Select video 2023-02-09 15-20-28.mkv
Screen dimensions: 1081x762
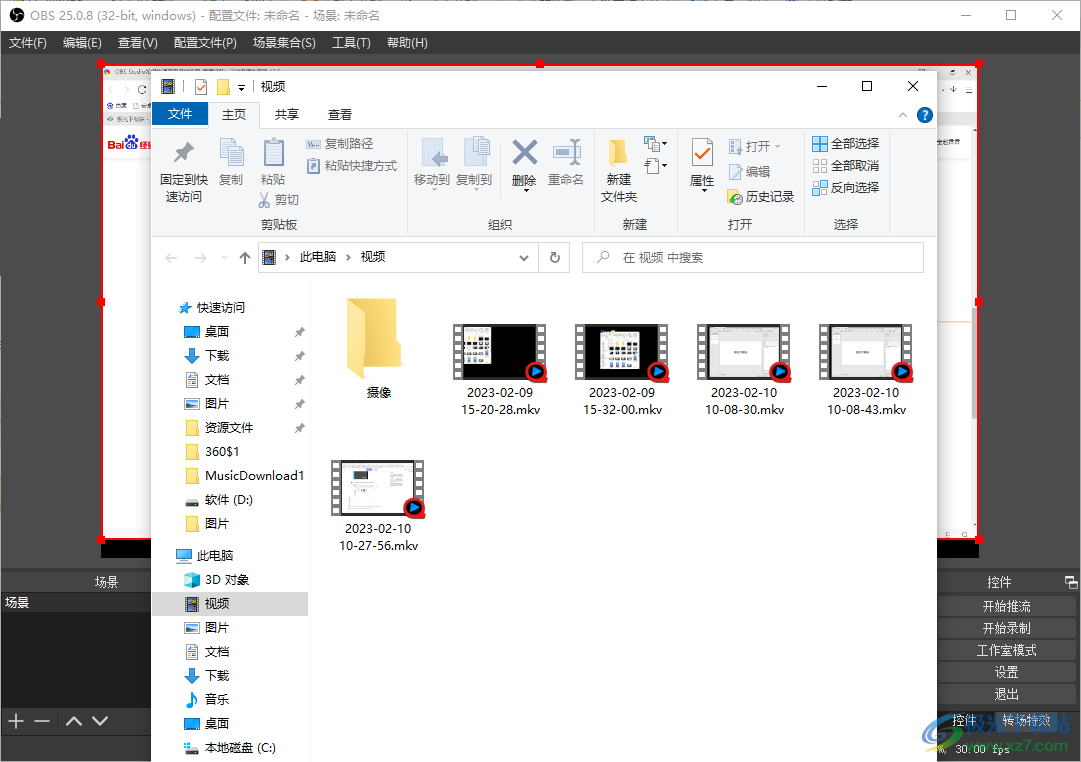(x=500, y=370)
